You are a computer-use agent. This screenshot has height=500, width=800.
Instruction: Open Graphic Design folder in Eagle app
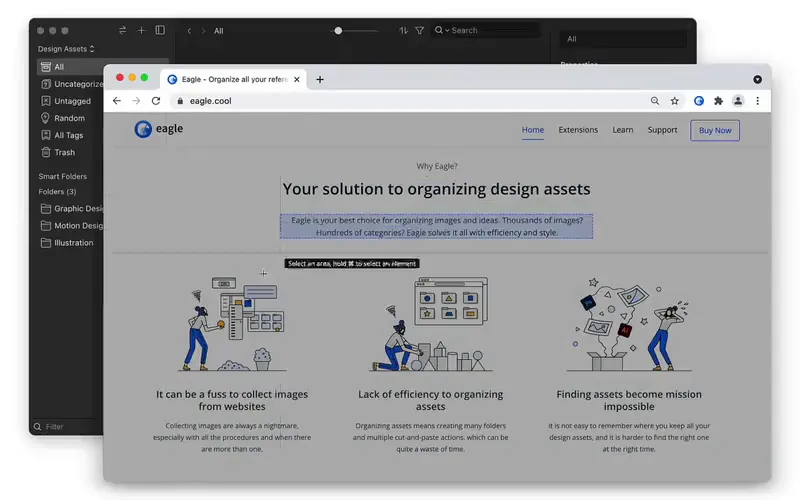[x=70, y=208]
